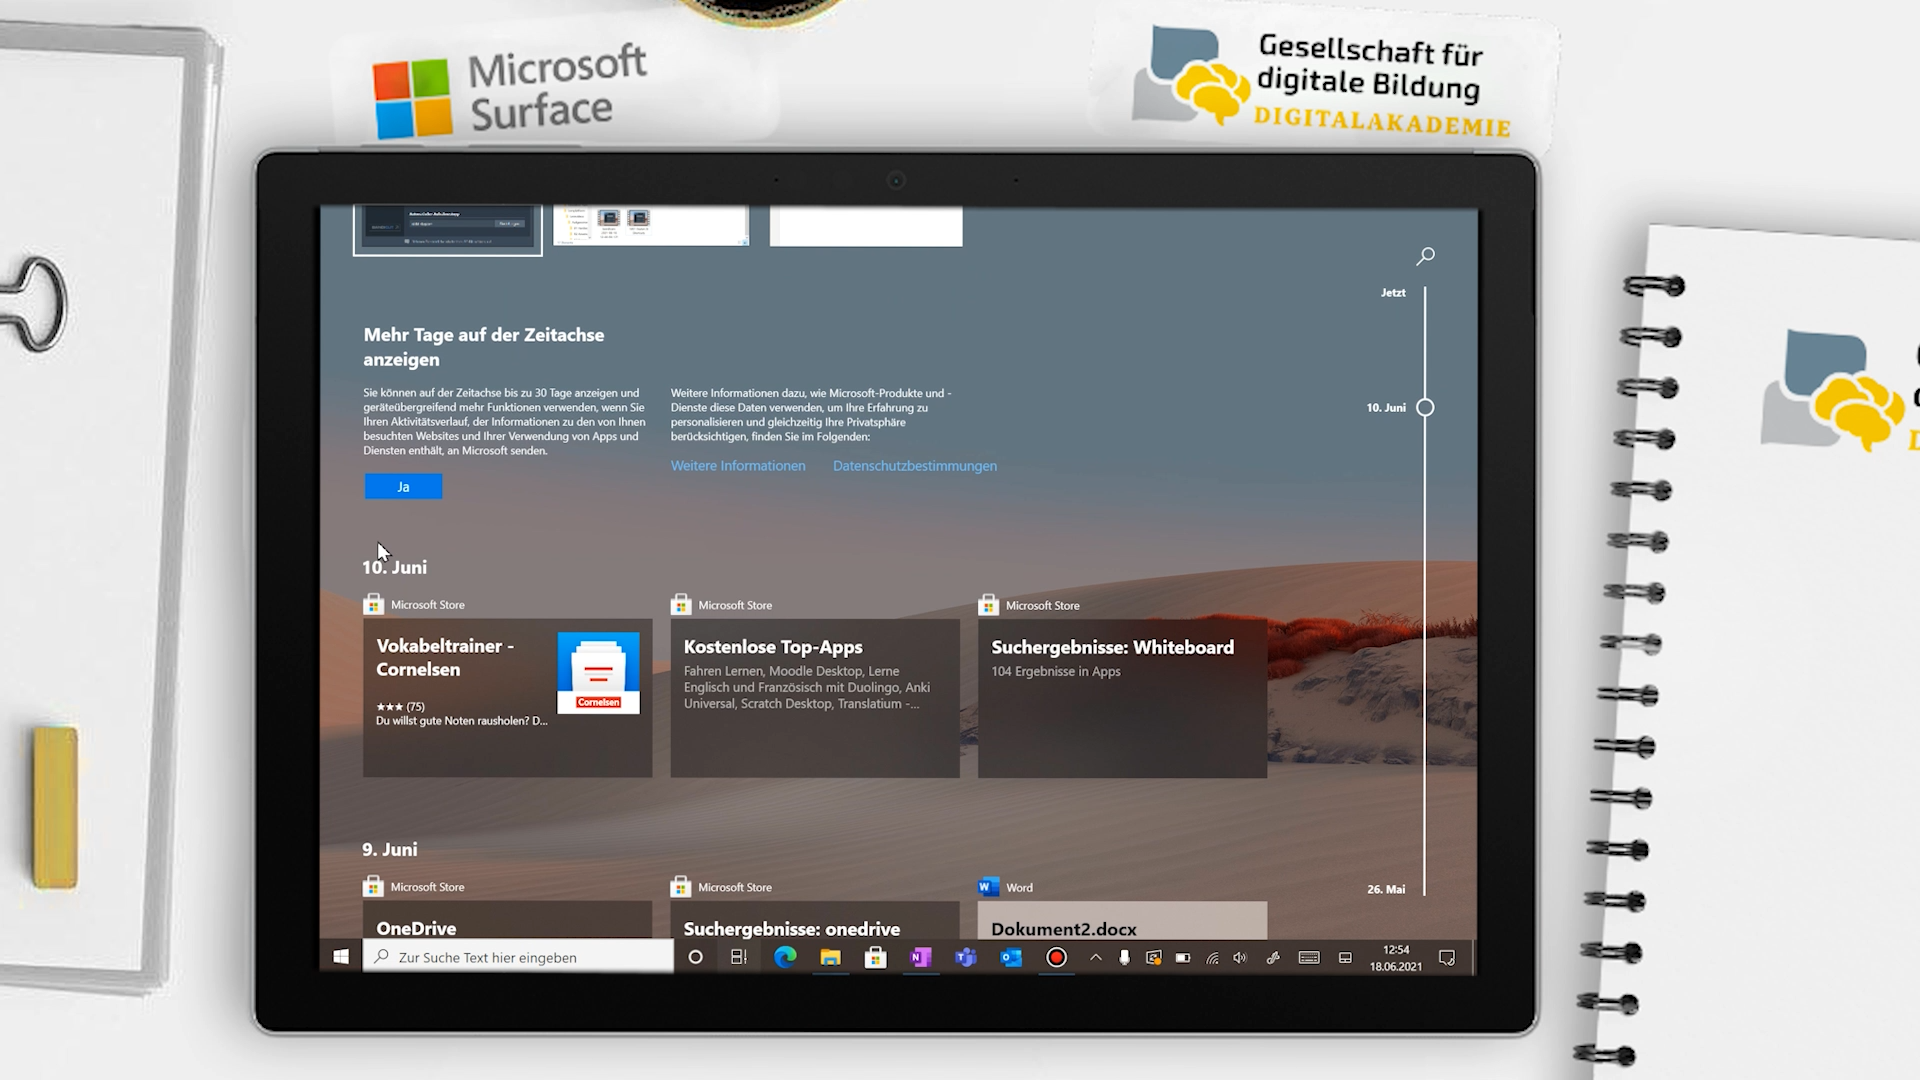The image size is (1920, 1080).
Task: Open Suchergebnisse: onedrive activity card
Action: pyautogui.click(x=815, y=920)
